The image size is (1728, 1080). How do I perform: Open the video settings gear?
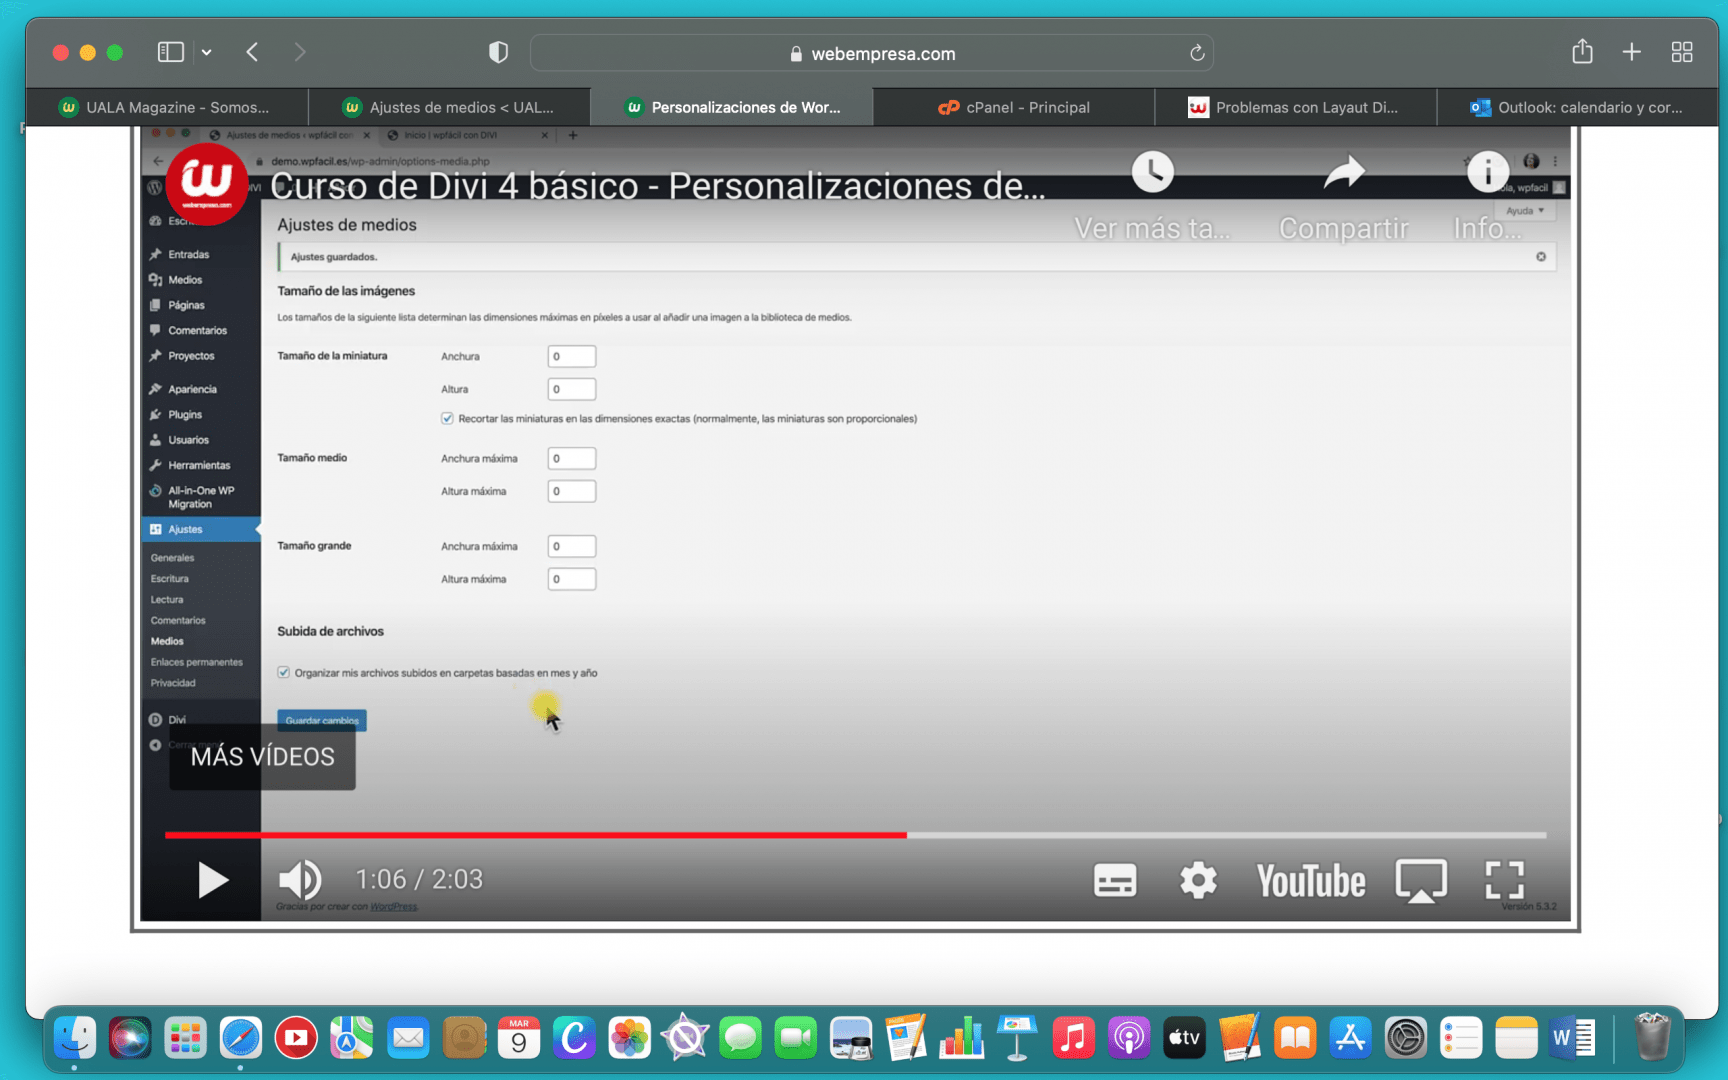(x=1198, y=880)
